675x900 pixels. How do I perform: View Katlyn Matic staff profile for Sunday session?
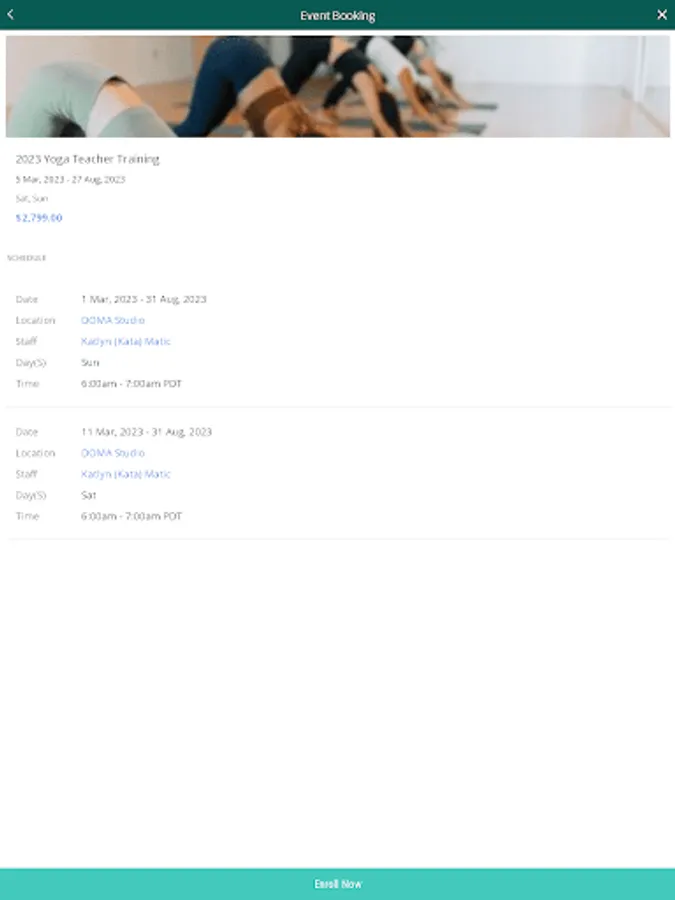(x=126, y=342)
